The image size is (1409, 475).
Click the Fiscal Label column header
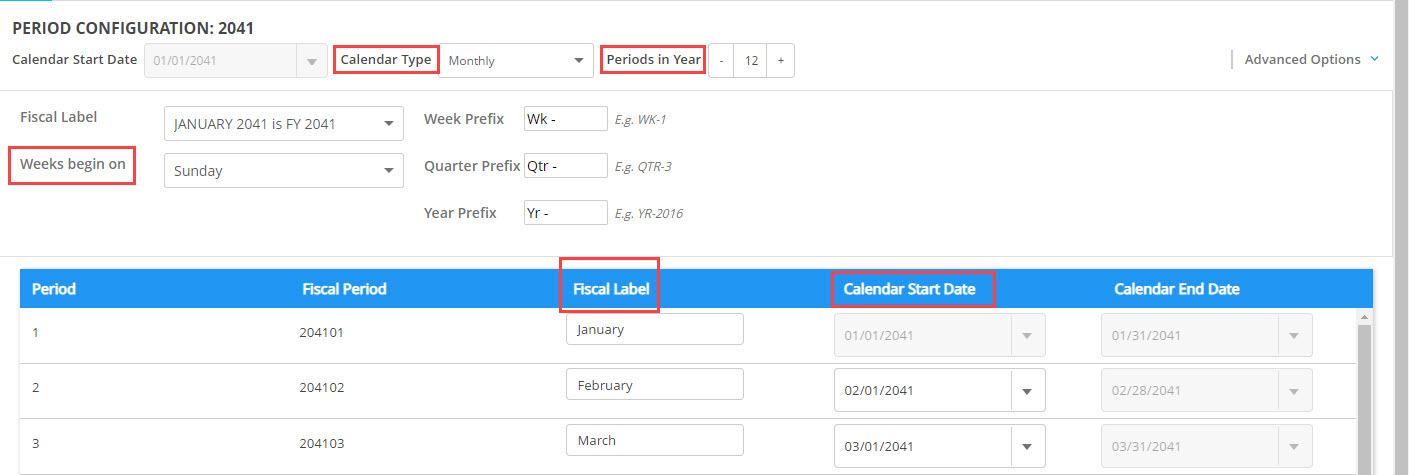click(x=610, y=289)
